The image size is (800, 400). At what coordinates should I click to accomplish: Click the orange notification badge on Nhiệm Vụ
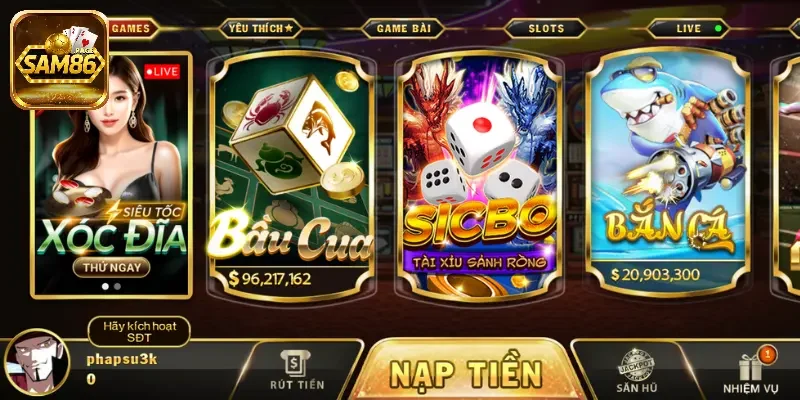767,354
